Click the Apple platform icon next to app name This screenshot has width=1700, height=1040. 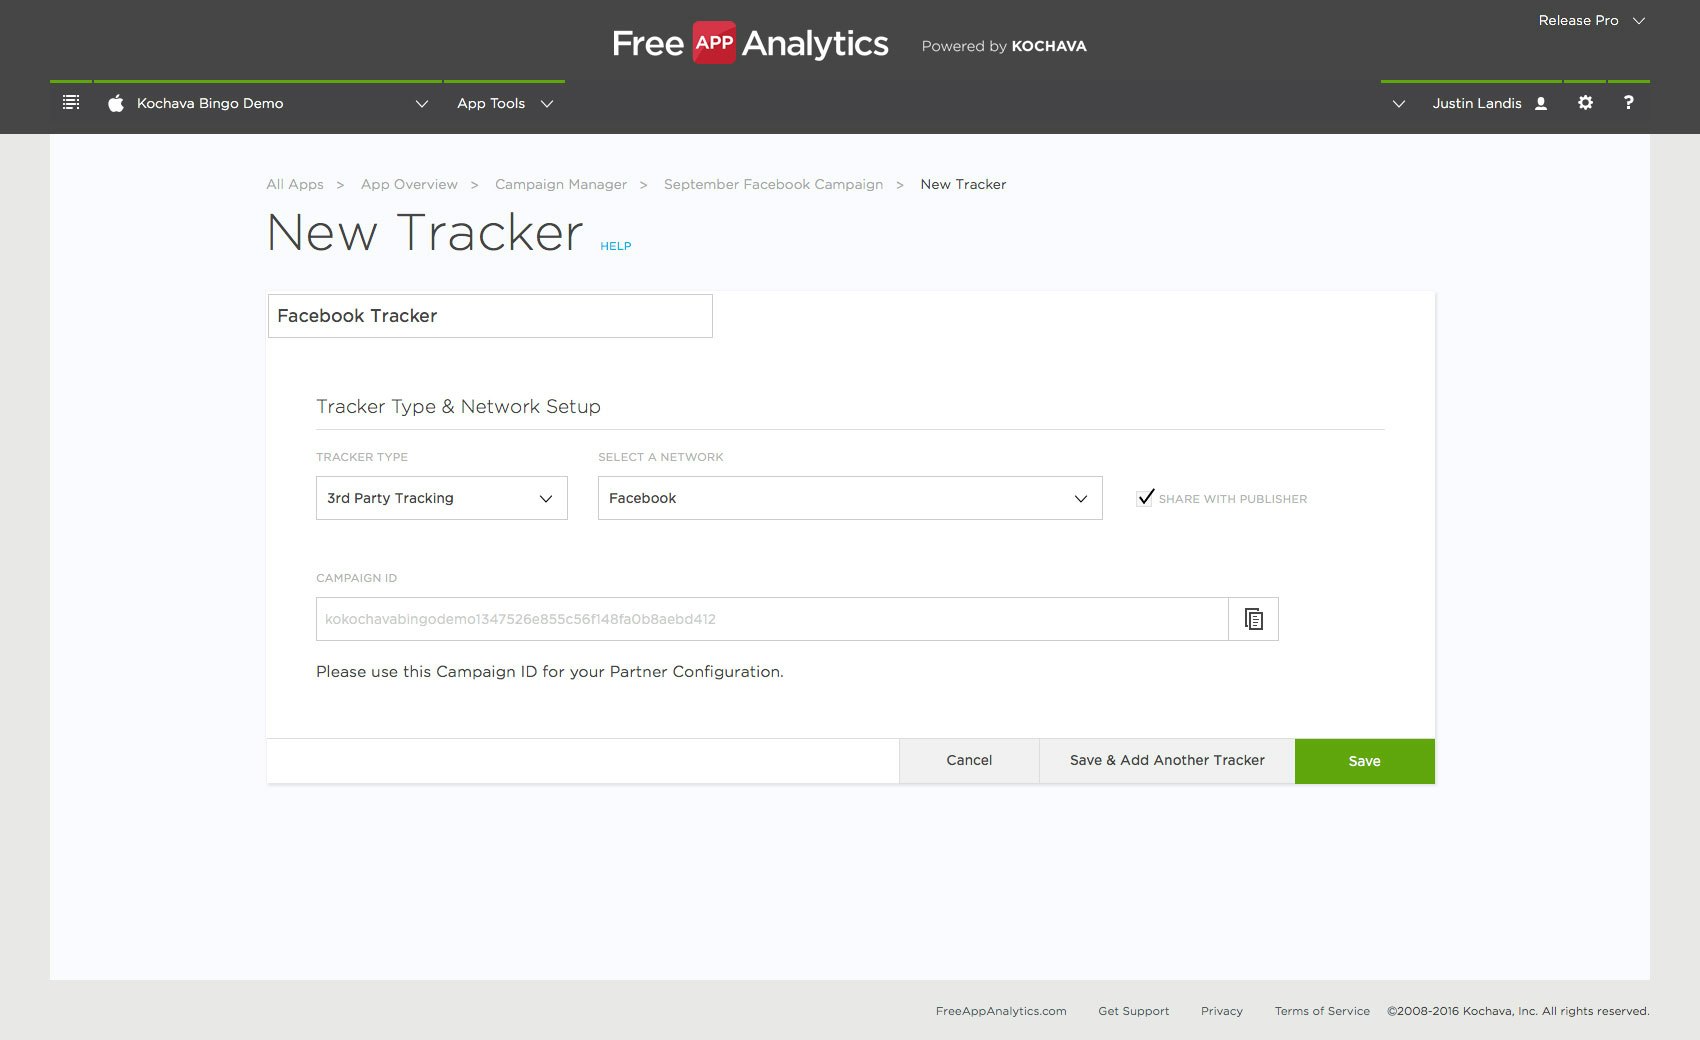pos(115,102)
